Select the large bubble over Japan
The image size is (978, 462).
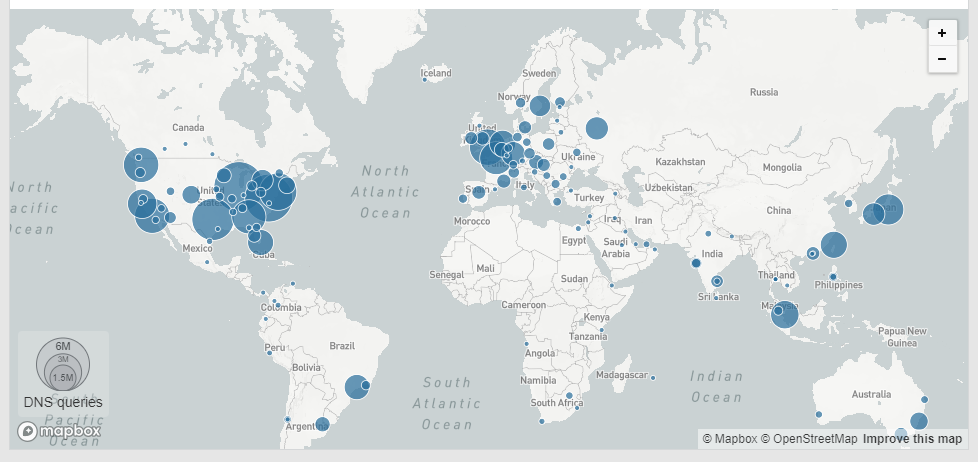pyautogui.click(x=887, y=209)
